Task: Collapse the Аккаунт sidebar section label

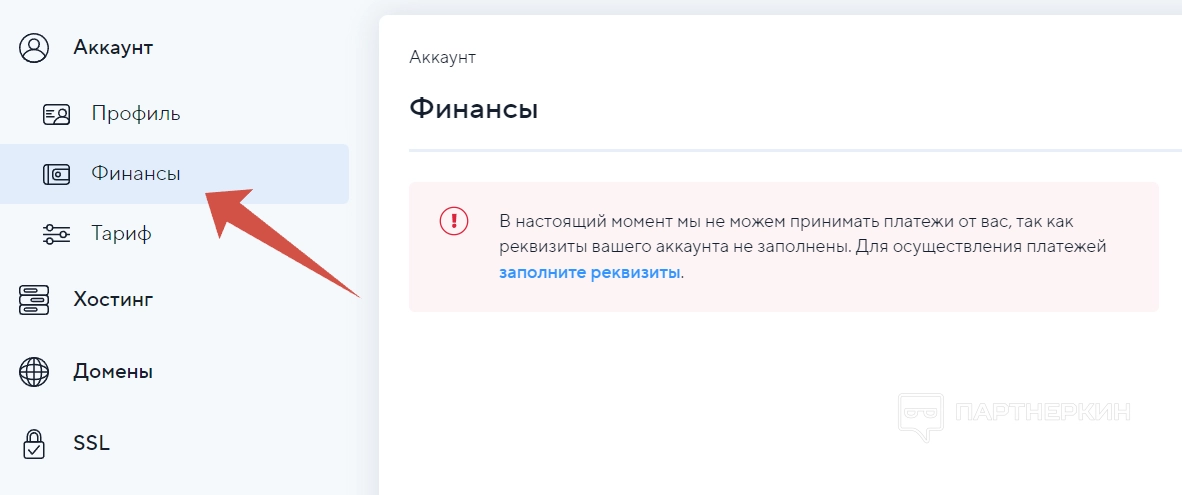Action: [113, 47]
